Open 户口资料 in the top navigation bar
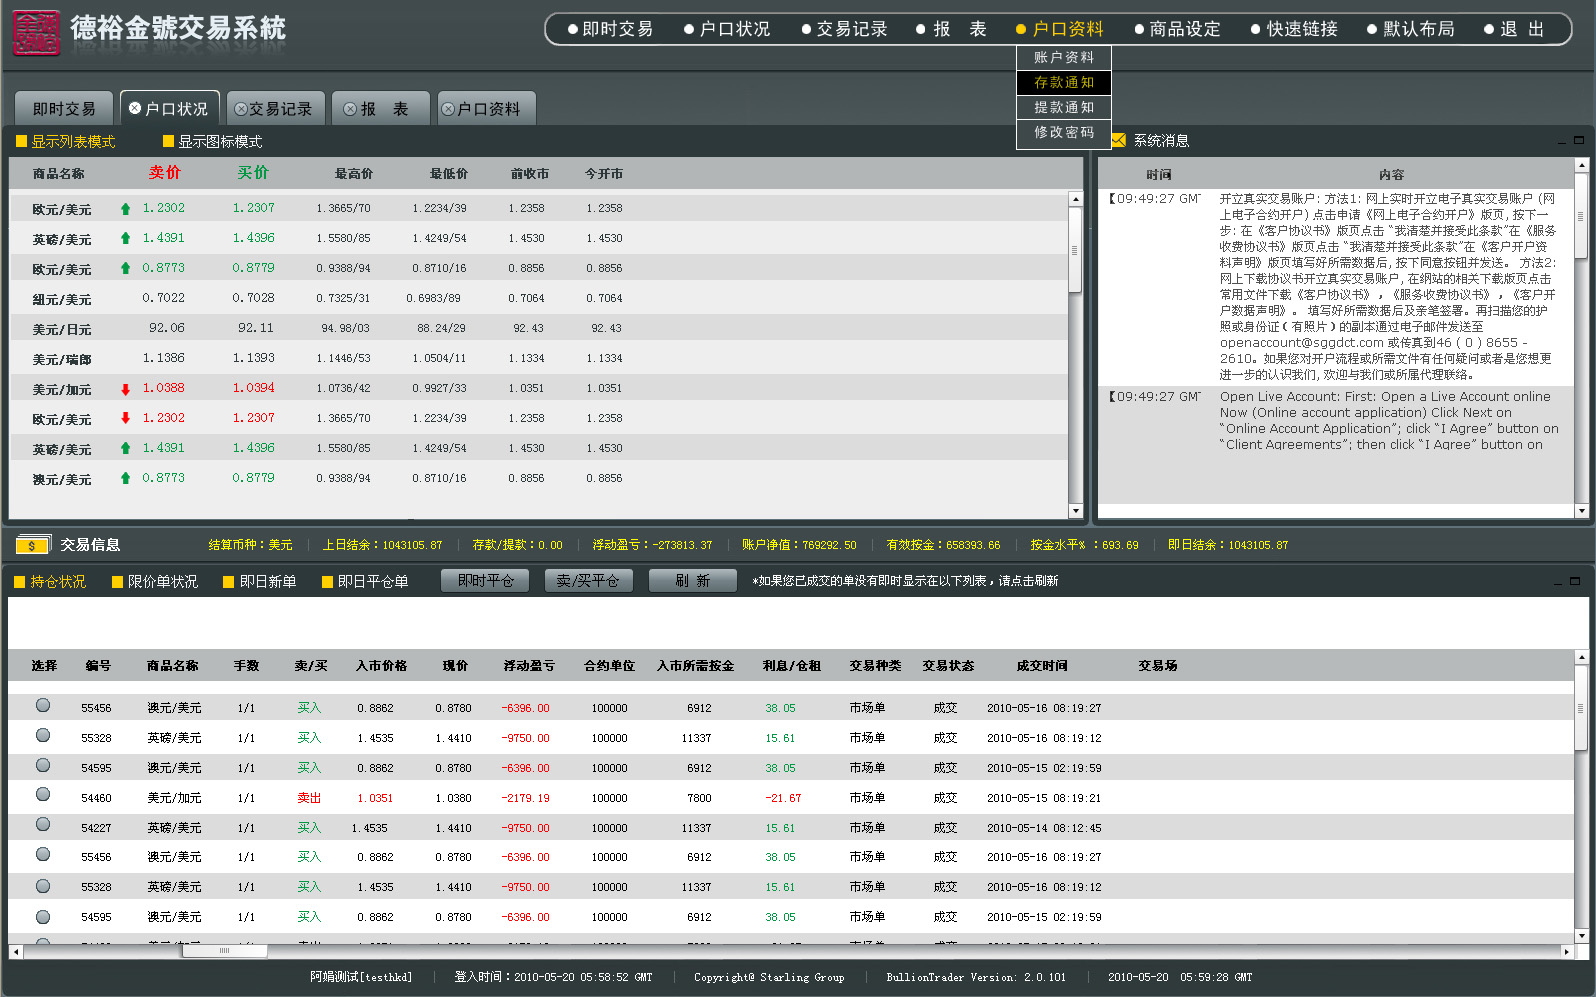 click(1060, 29)
